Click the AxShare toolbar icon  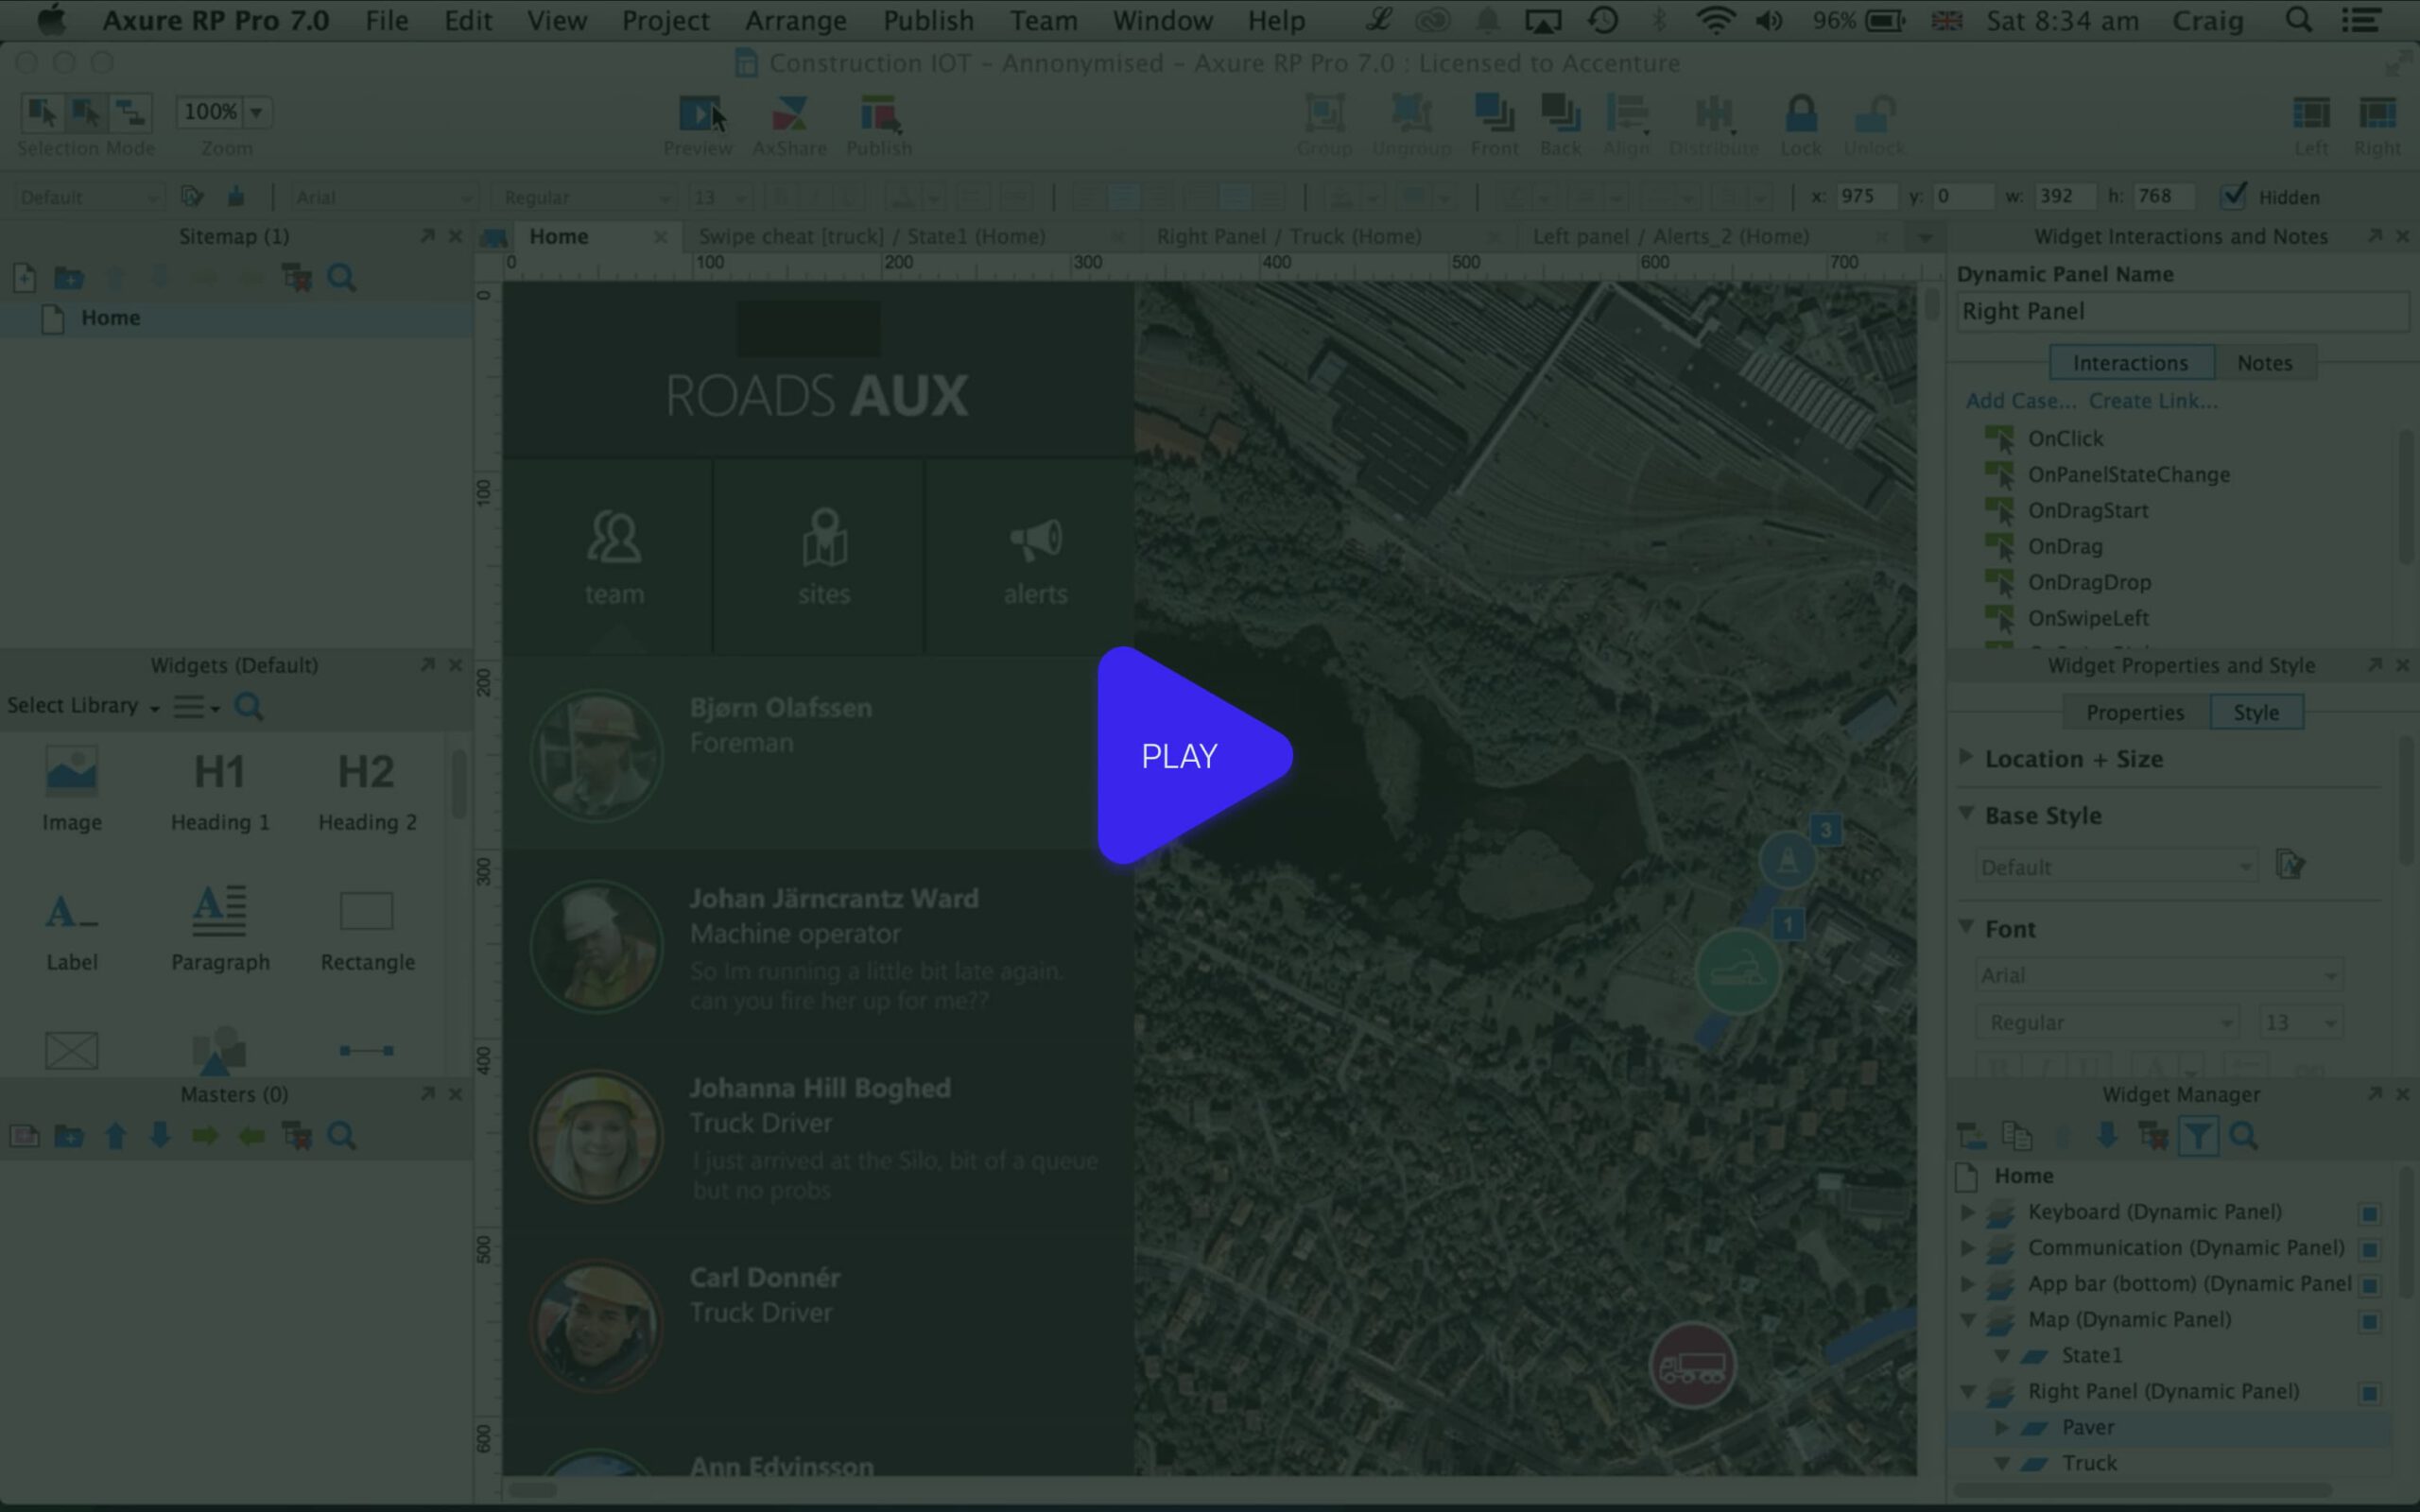789,115
